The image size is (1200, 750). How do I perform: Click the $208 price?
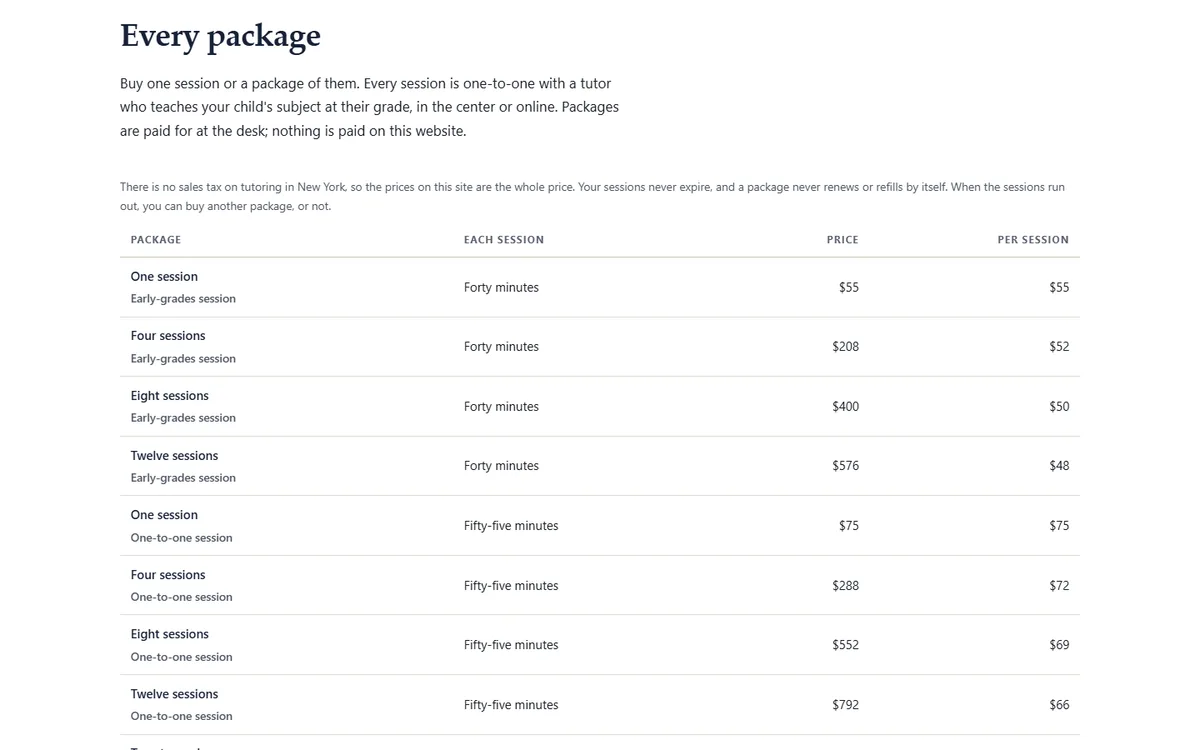[x=846, y=347]
